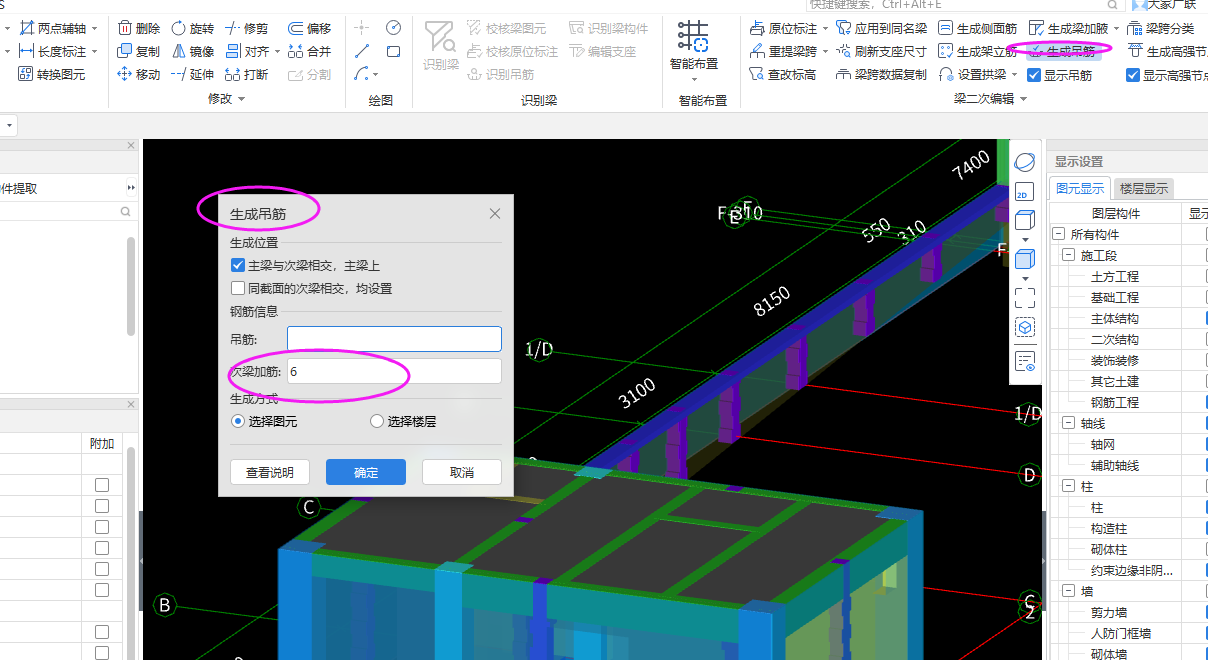The width and height of the screenshot is (1208, 660).
Task: Click Generate Side Rebar (生成侧面筋)
Action: pos(977,28)
